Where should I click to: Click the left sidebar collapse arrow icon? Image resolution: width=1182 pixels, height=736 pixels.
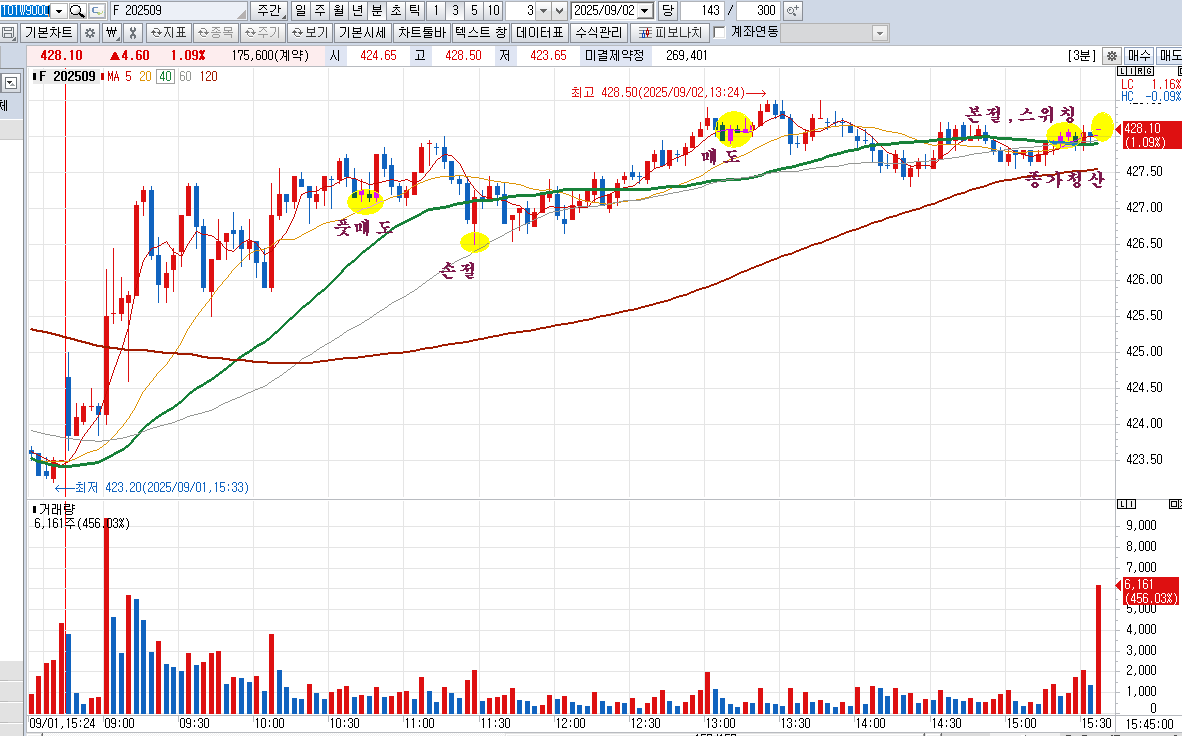tap(11, 83)
